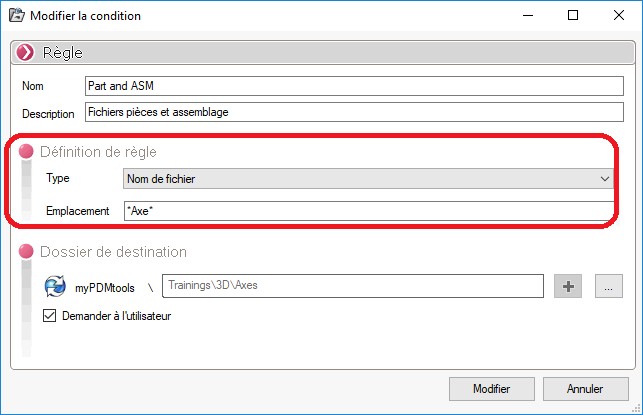The width and height of the screenshot is (643, 415).
Task: Open the folder browser with the ellipsis button
Action: tap(609, 287)
